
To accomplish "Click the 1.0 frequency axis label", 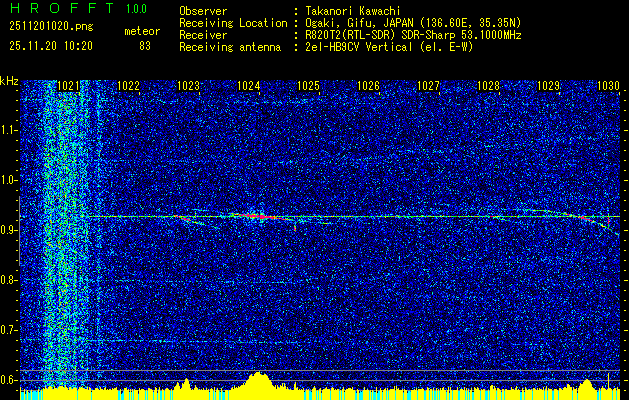I will pos(7,180).
